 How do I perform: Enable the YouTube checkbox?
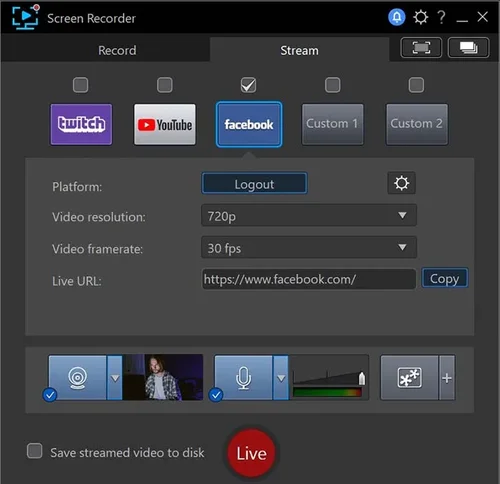(x=165, y=85)
